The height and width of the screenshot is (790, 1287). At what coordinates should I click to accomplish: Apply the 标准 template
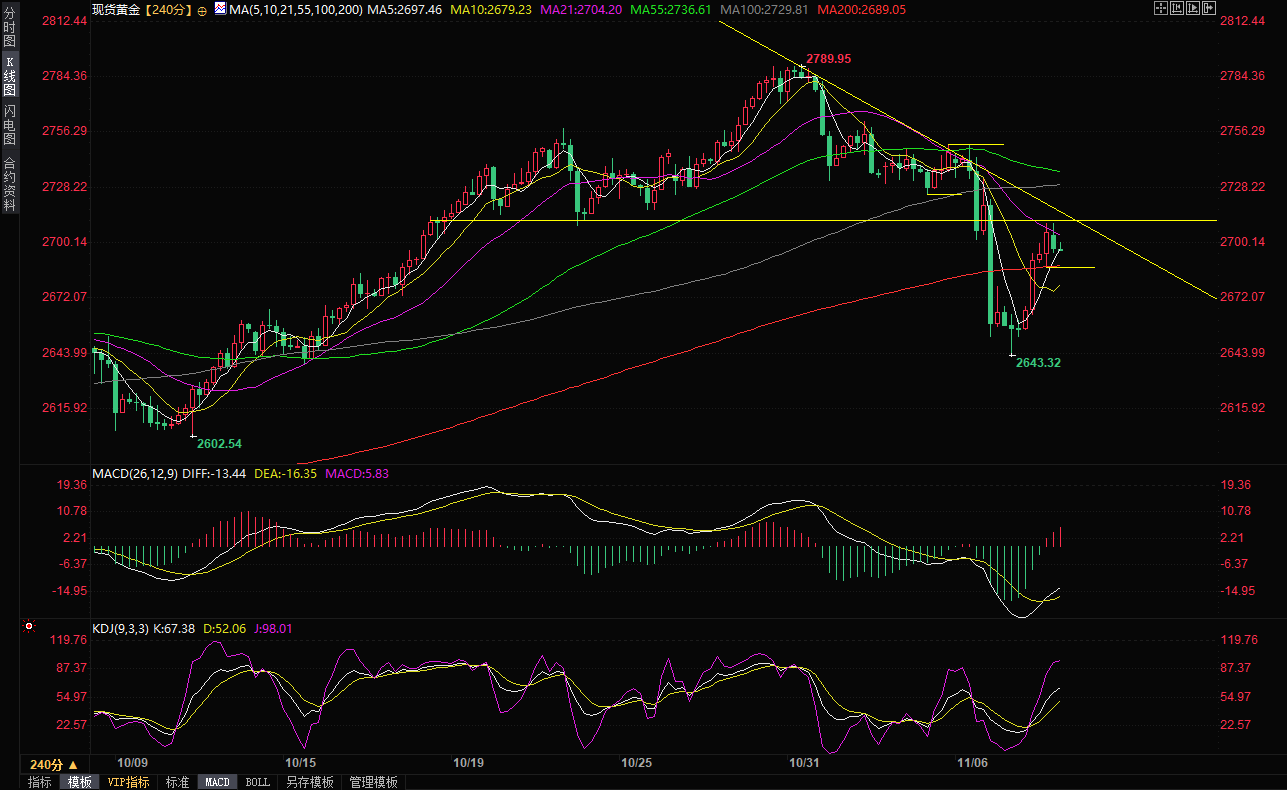point(177,782)
